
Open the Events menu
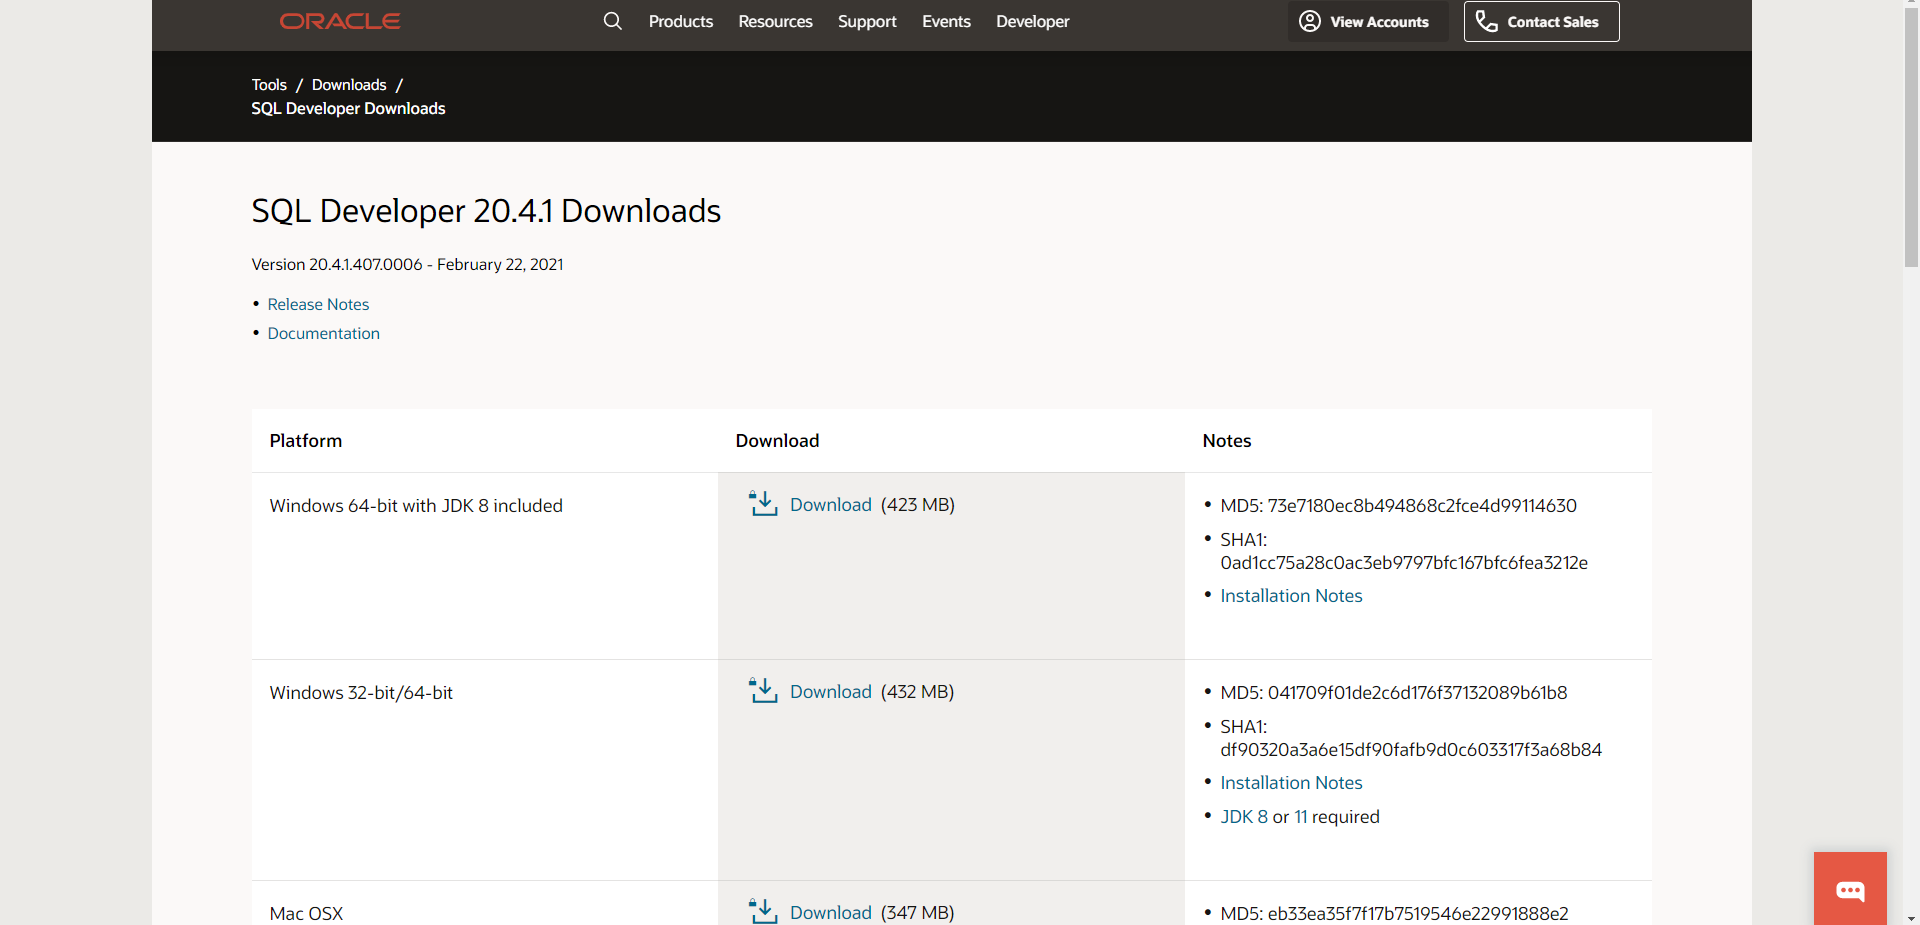pyautogui.click(x=946, y=21)
